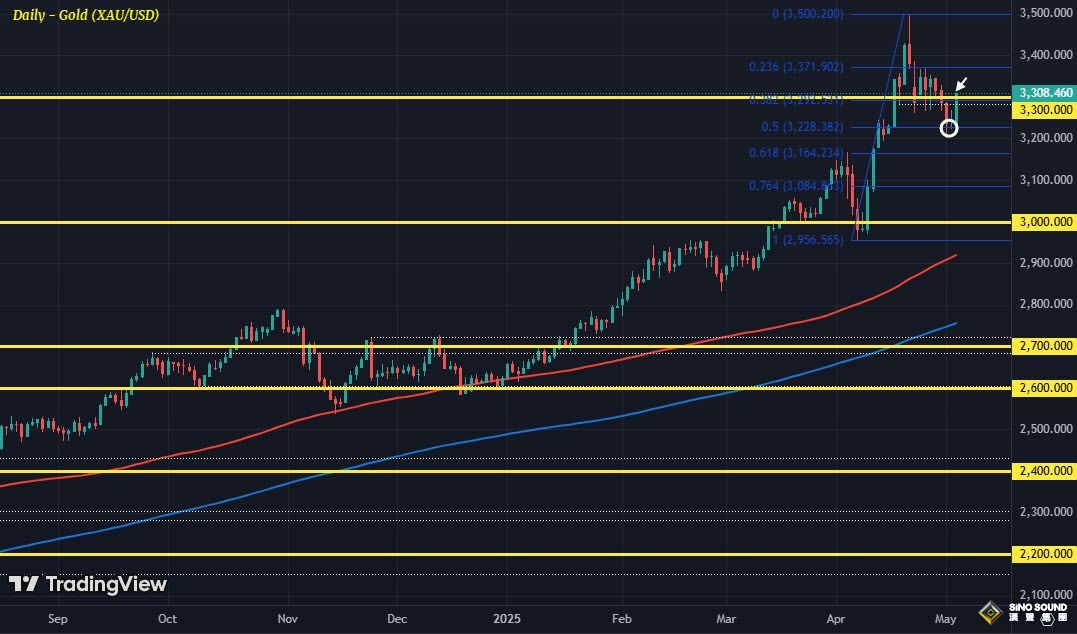Select the Nov marker on time axis
Viewport: 1077px width, 634px height.
pyautogui.click(x=288, y=619)
